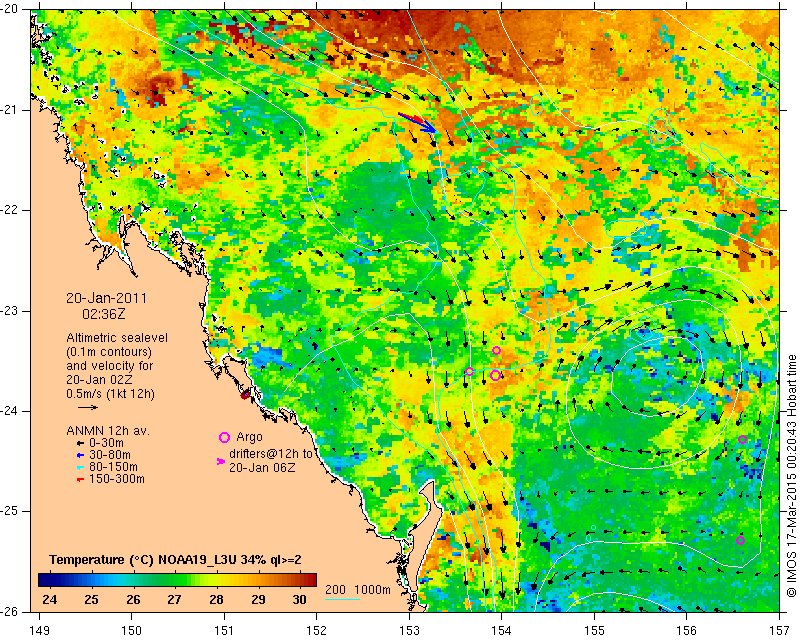Click the 'Argo' legend text

(x=249, y=437)
